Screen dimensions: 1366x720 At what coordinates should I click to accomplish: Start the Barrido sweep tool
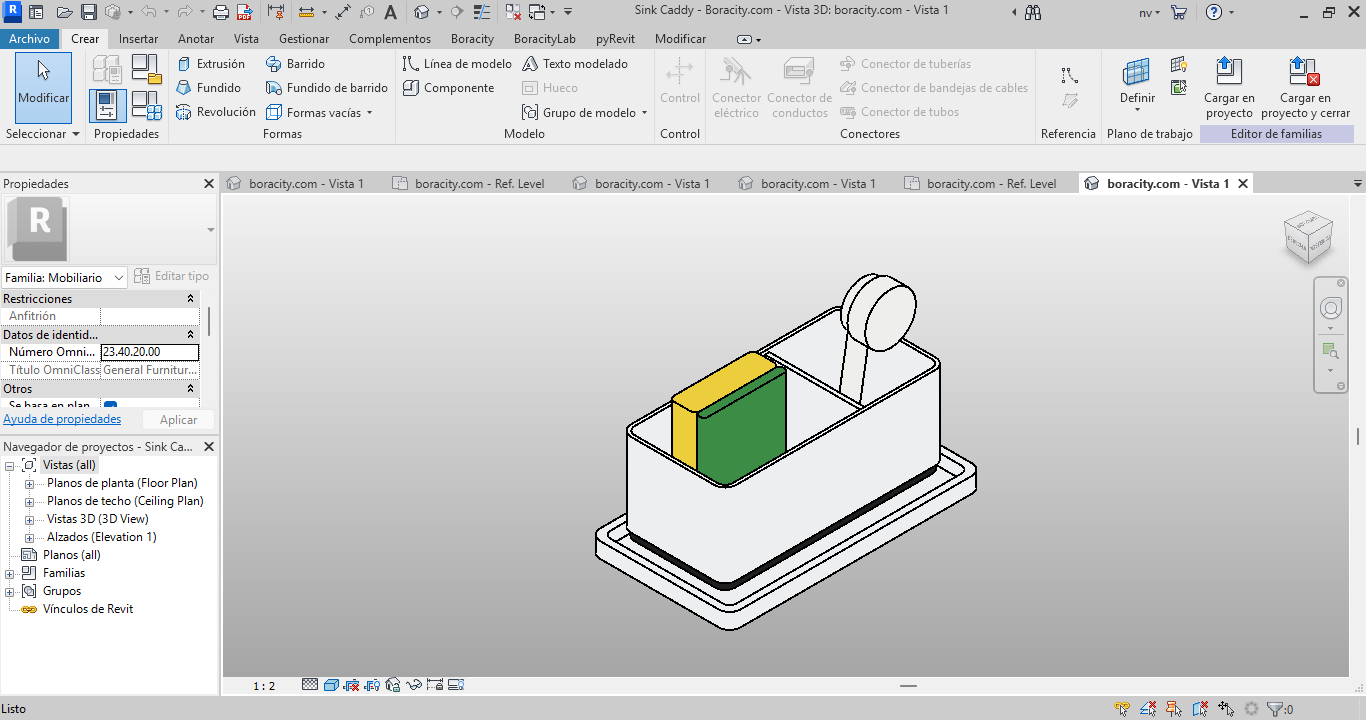click(296, 64)
